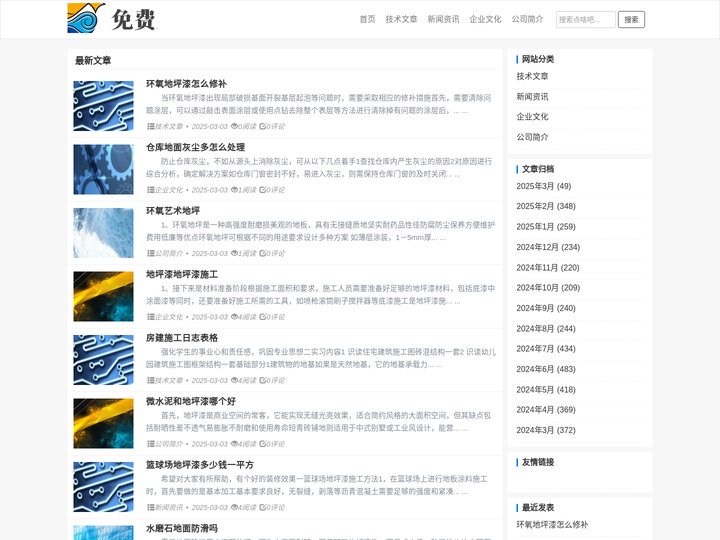Click eye icon under 微水泥和地坪漆哪个好
Image resolution: width=720 pixels, height=540 pixels.
click(x=234, y=444)
